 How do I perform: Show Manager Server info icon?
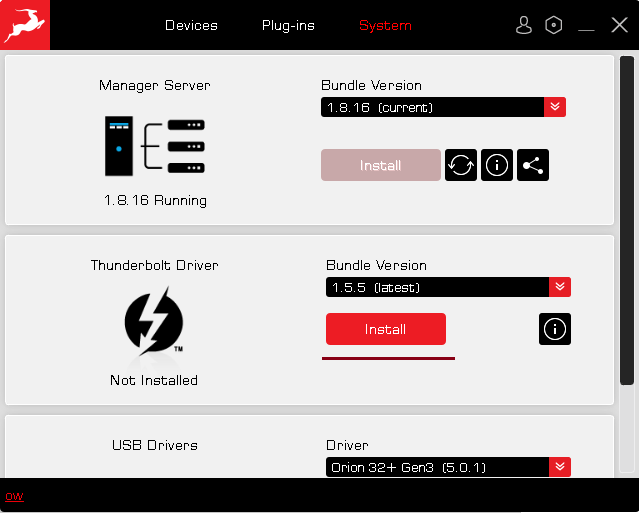pos(497,165)
